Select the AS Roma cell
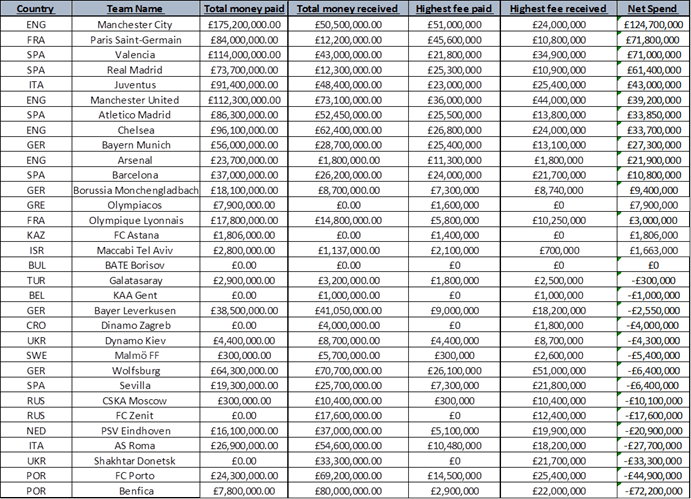 (135, 446)
